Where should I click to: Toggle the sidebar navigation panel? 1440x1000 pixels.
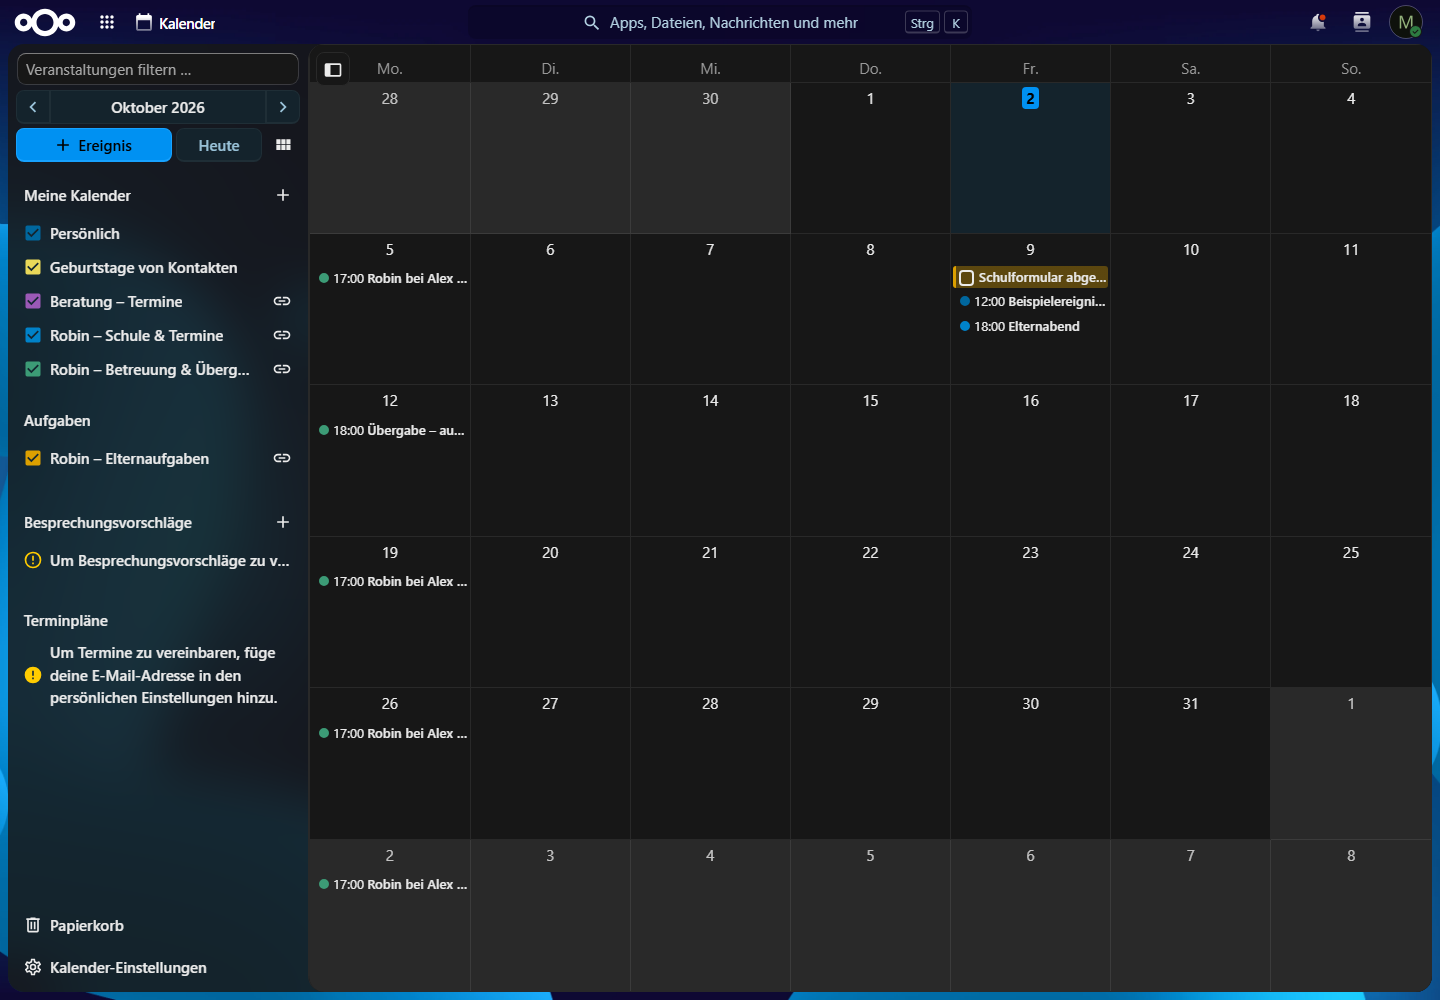tap(333, 69)
